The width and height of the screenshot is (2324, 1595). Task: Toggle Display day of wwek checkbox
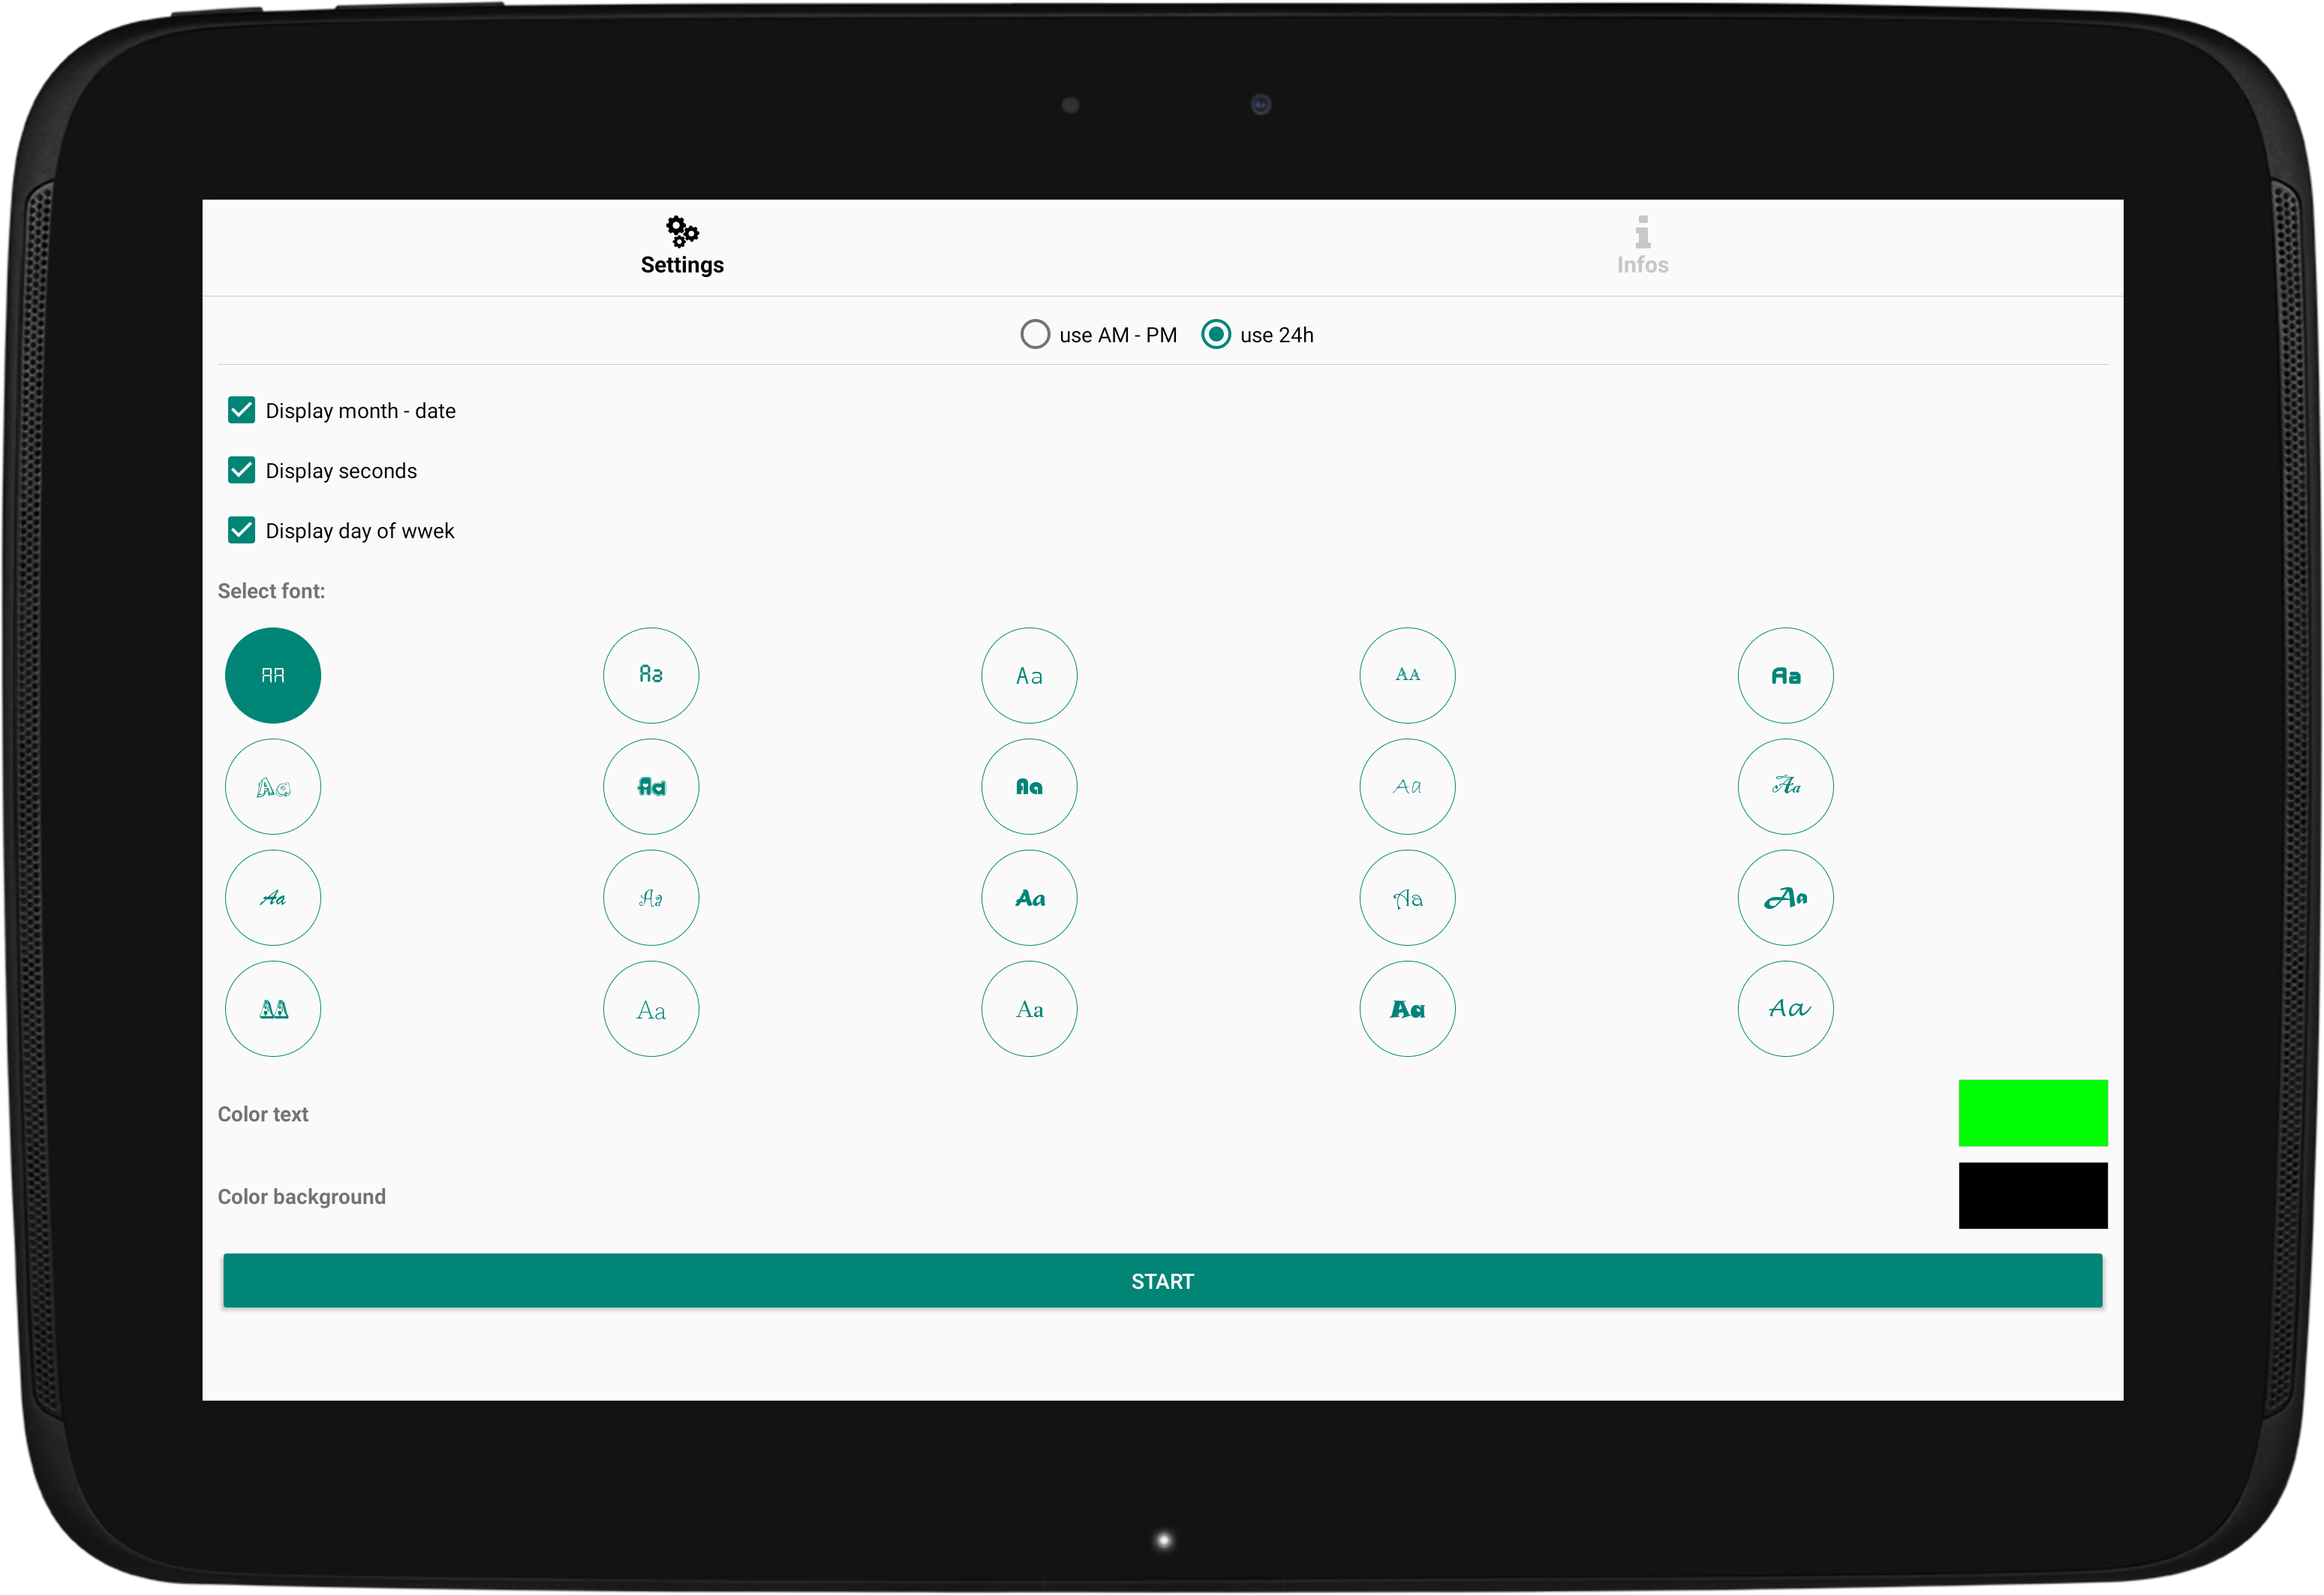tap(341, 531)
